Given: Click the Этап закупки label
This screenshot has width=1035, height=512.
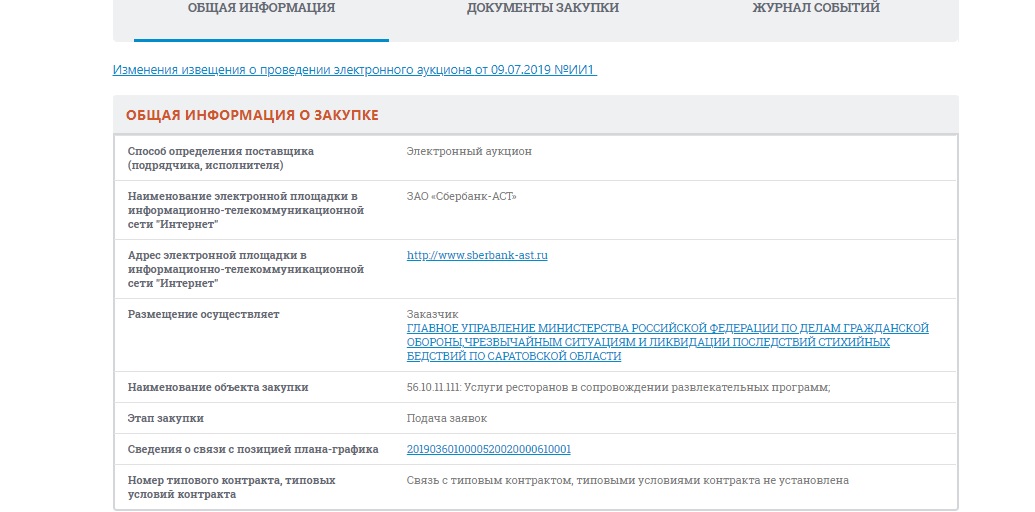Looking at the screenshot, I should pyautogui.click(x=173, y=418).
